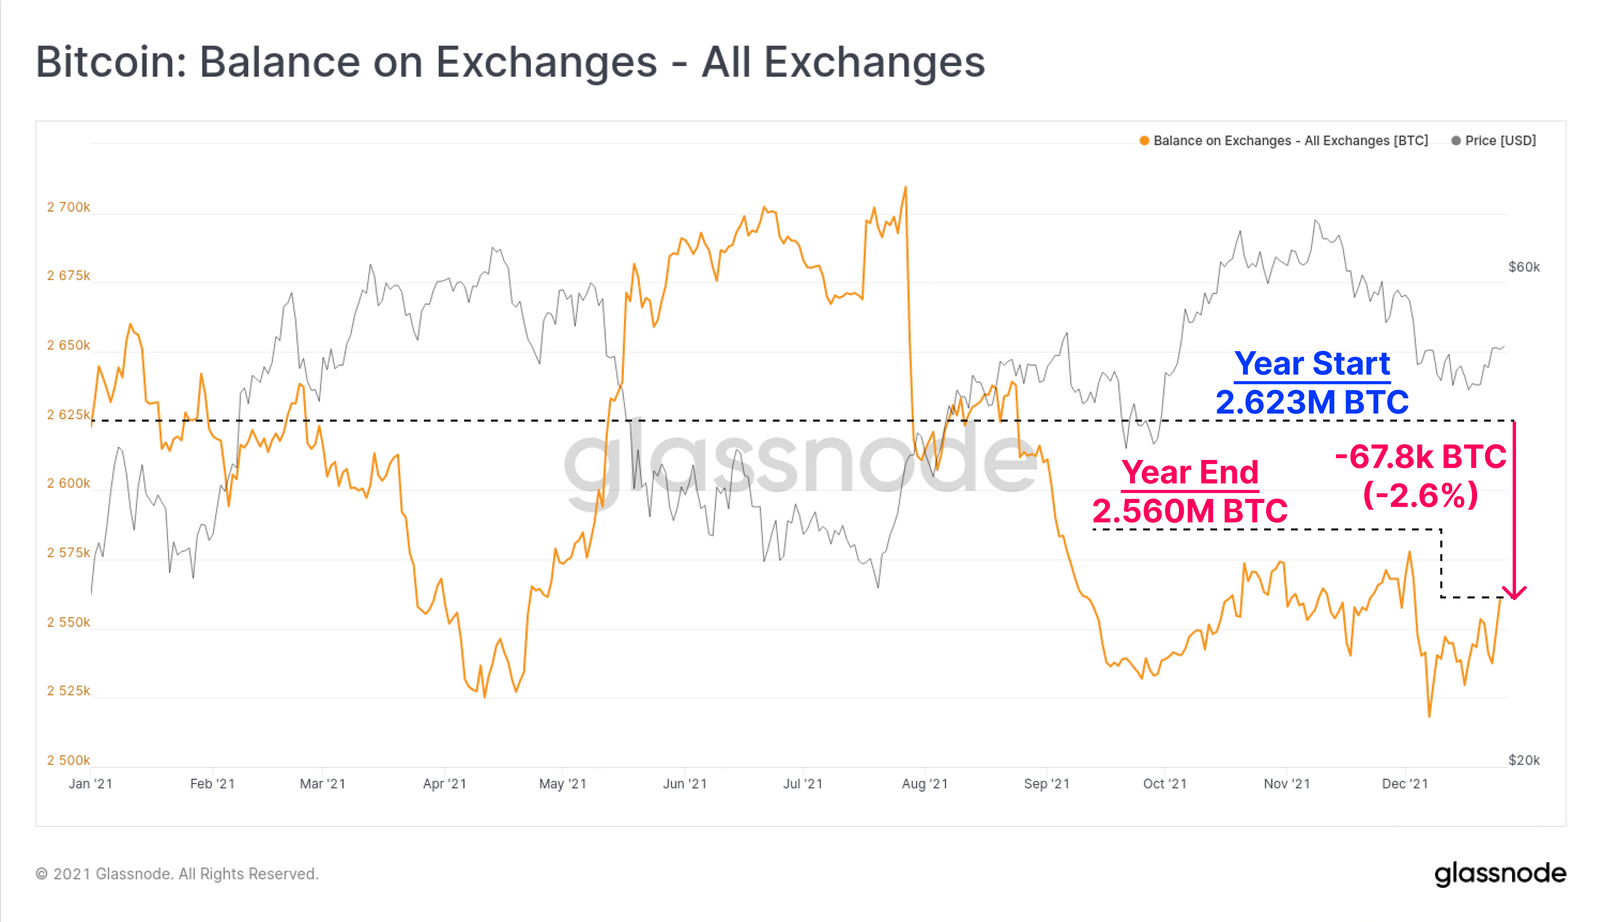
Task: Click the red downward arrow head
Action: [x=1515, y=591]
